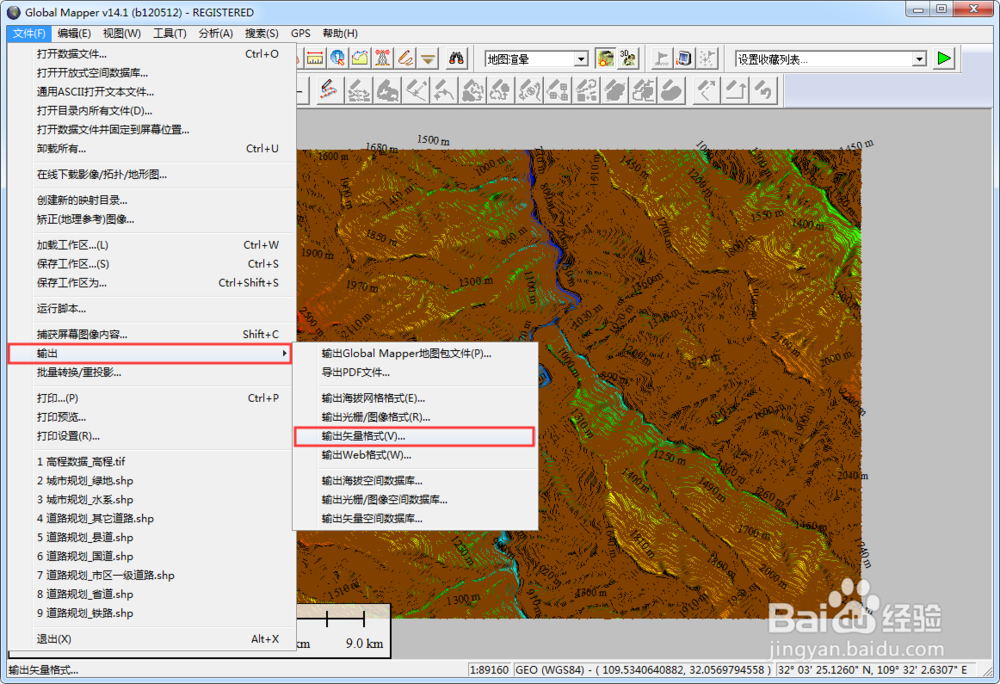Choose 捕获屏幕图像内容... entry
Viewport: 1000px width, 684px height.
152,334
